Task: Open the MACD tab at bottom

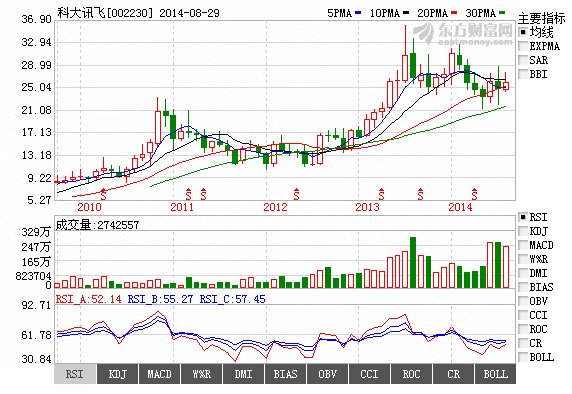Action: point(159,374)
